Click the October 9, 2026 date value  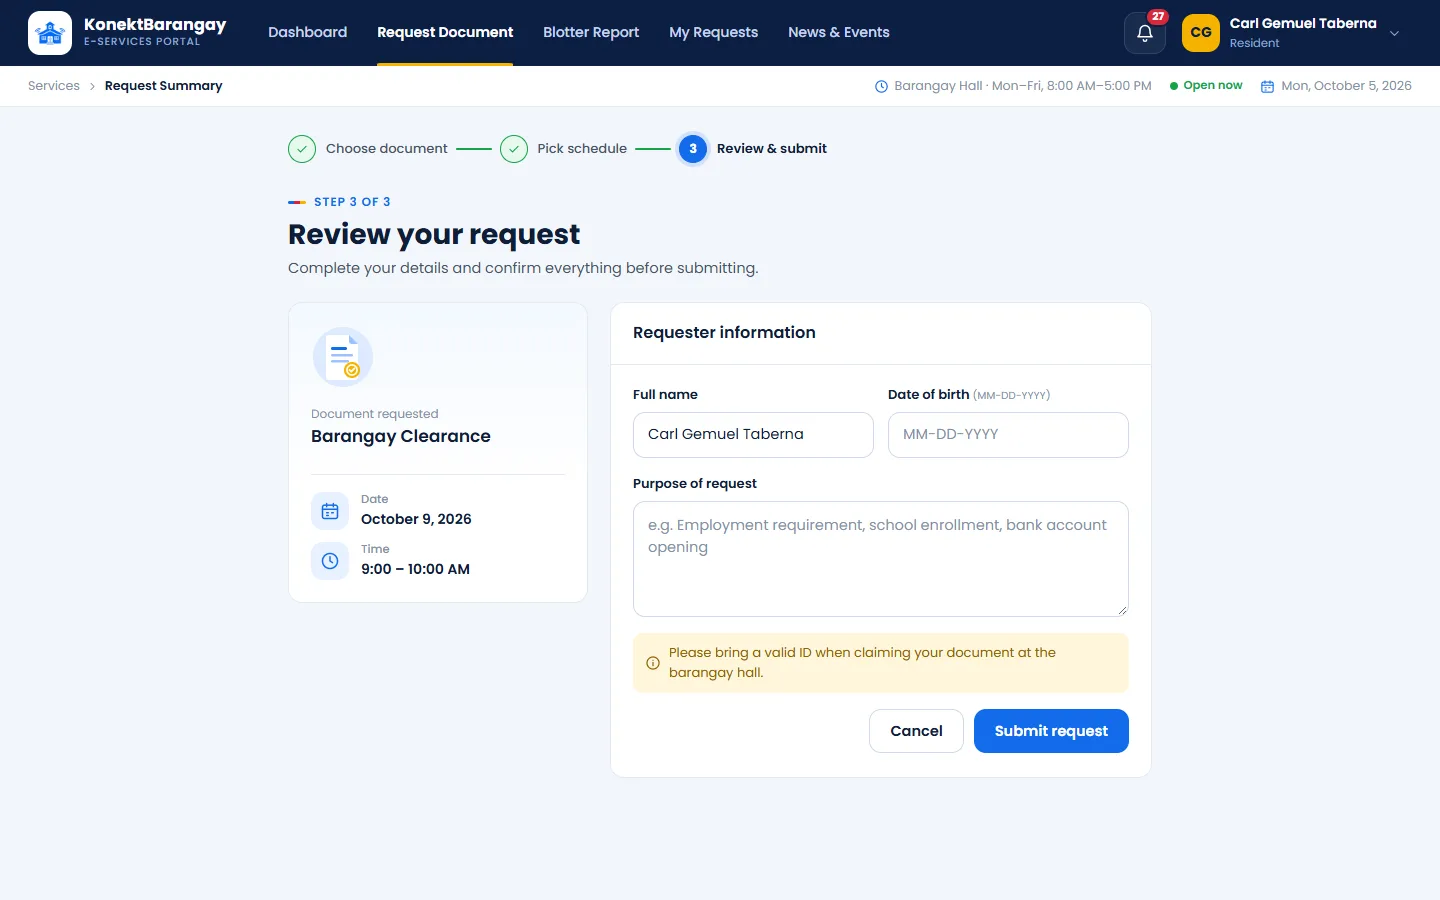[416, 519]
